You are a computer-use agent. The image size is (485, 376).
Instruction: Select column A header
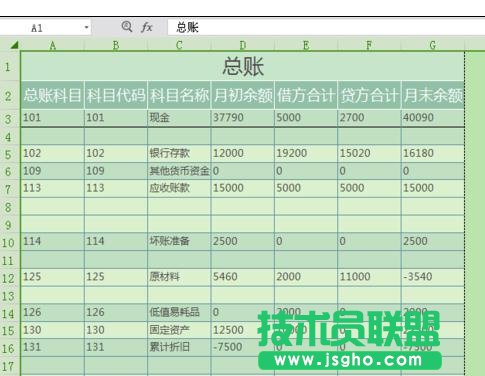52,45
